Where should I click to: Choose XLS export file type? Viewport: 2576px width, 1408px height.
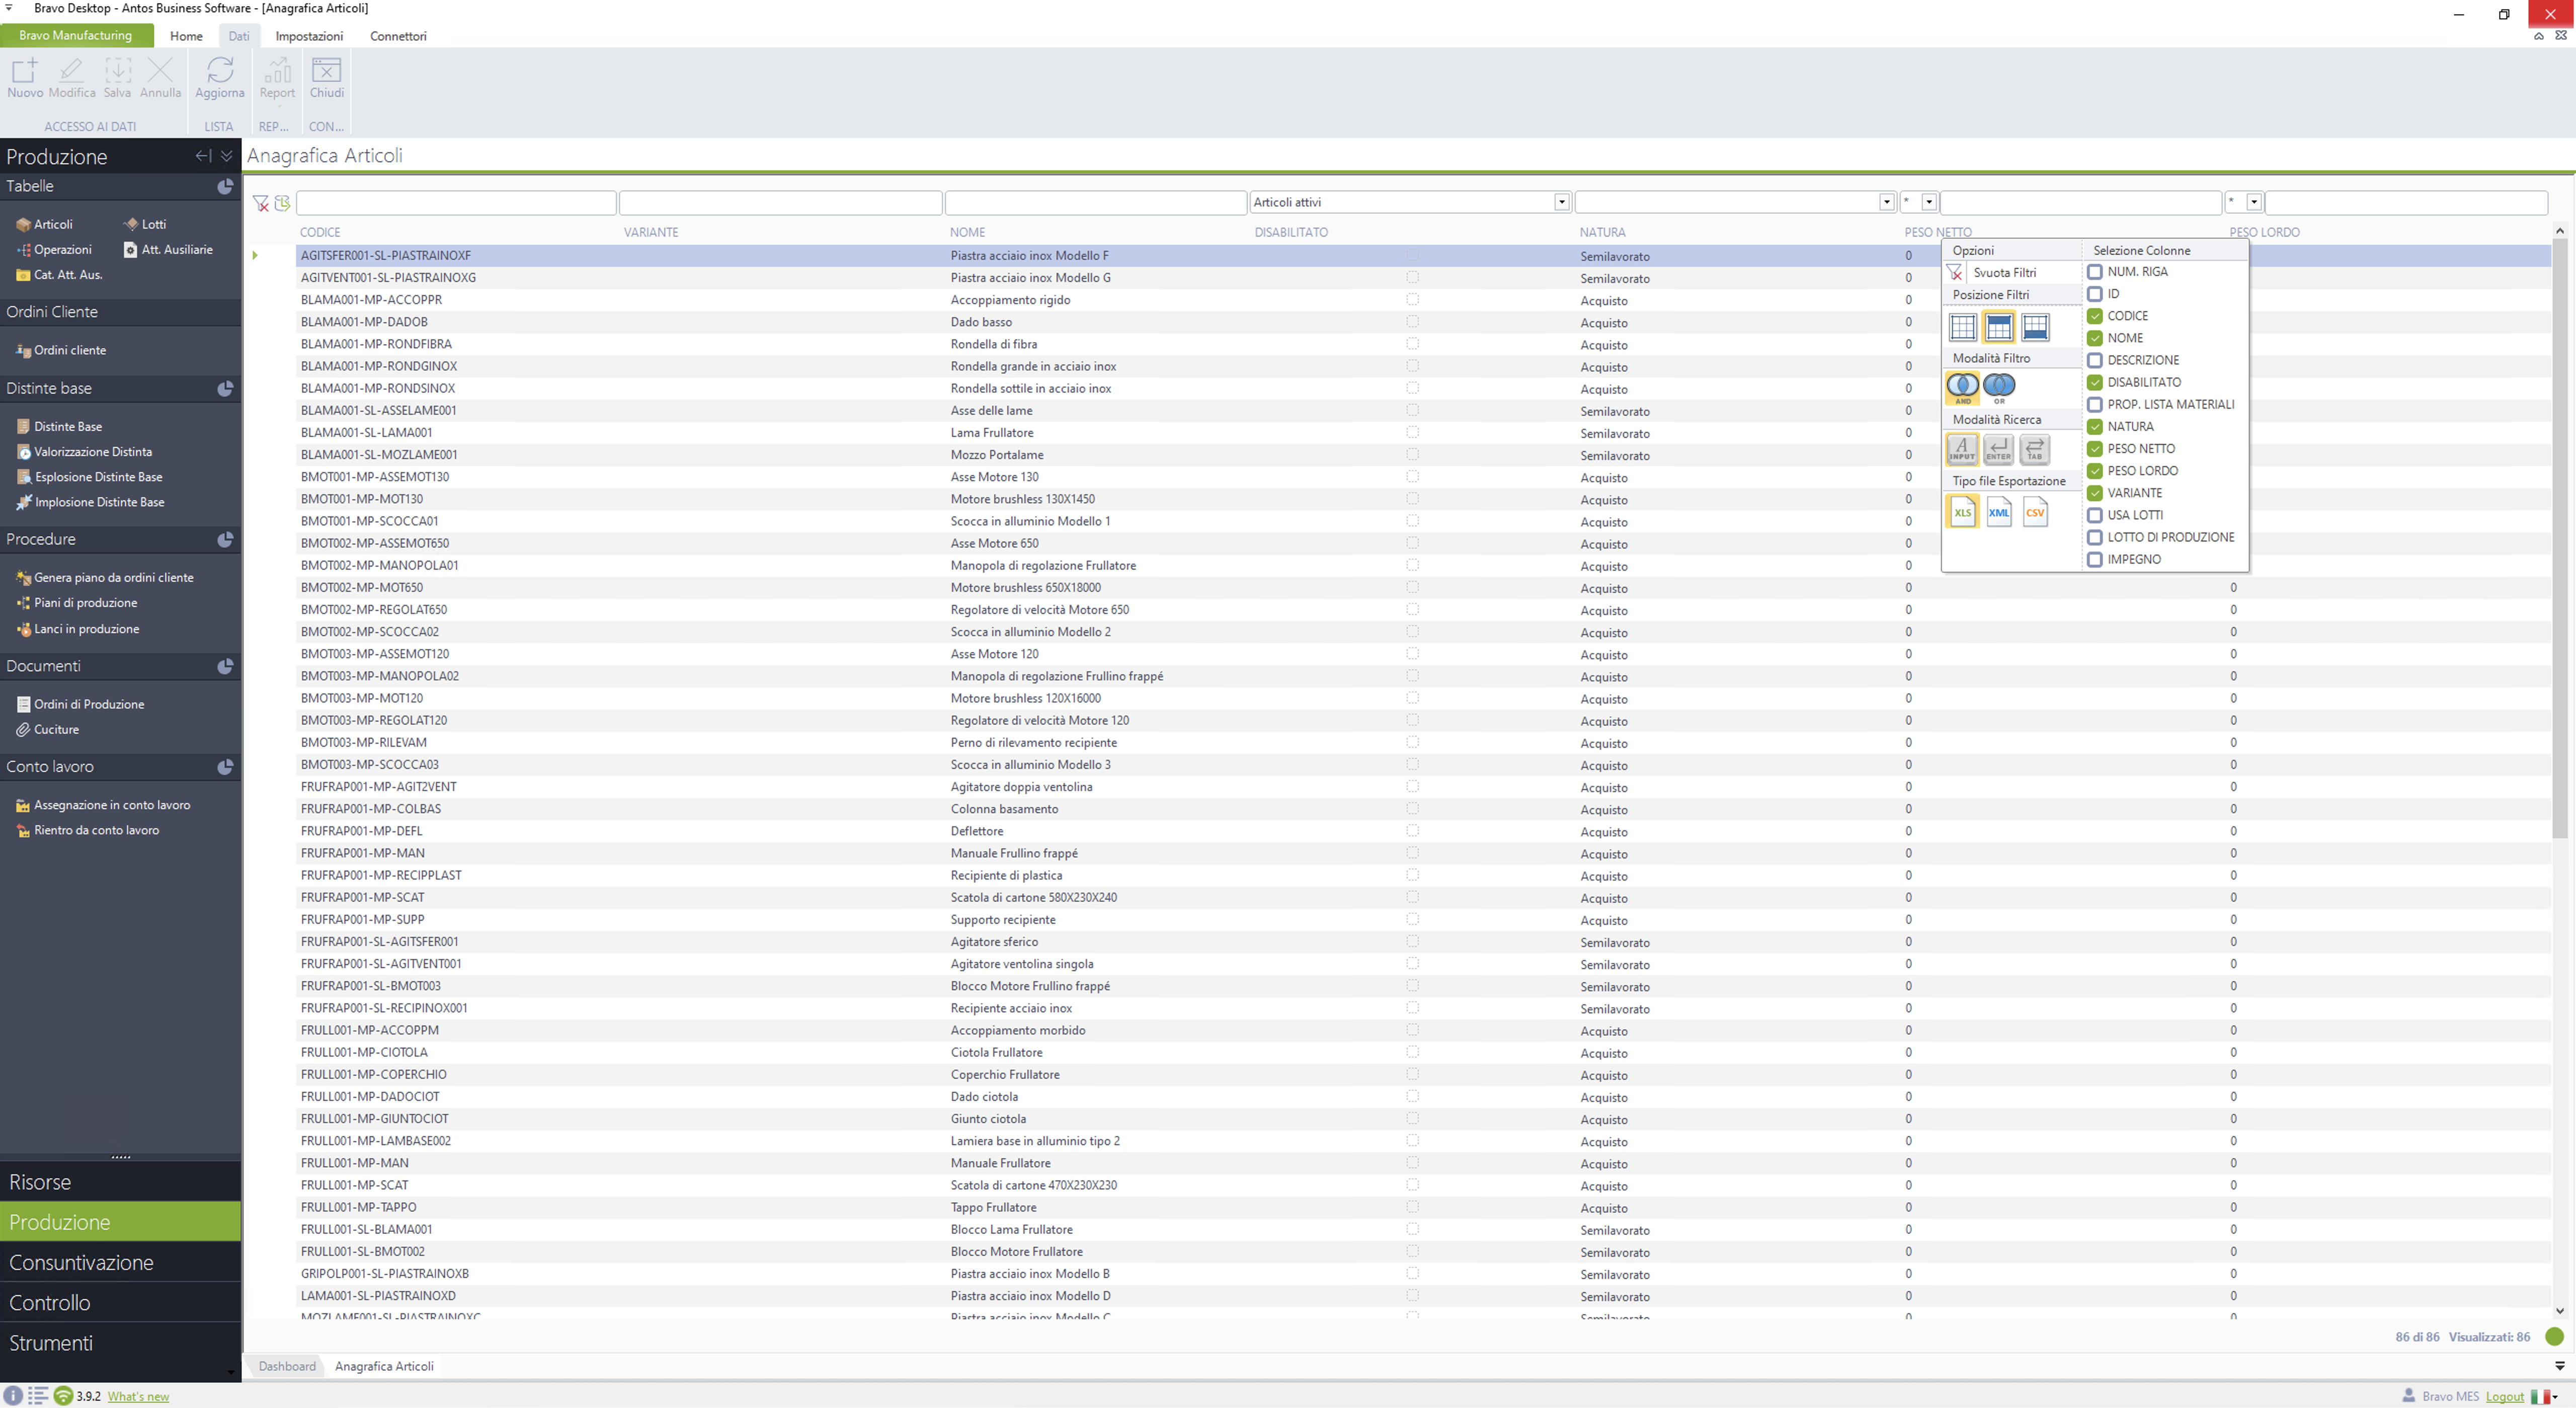(1962, 512)
